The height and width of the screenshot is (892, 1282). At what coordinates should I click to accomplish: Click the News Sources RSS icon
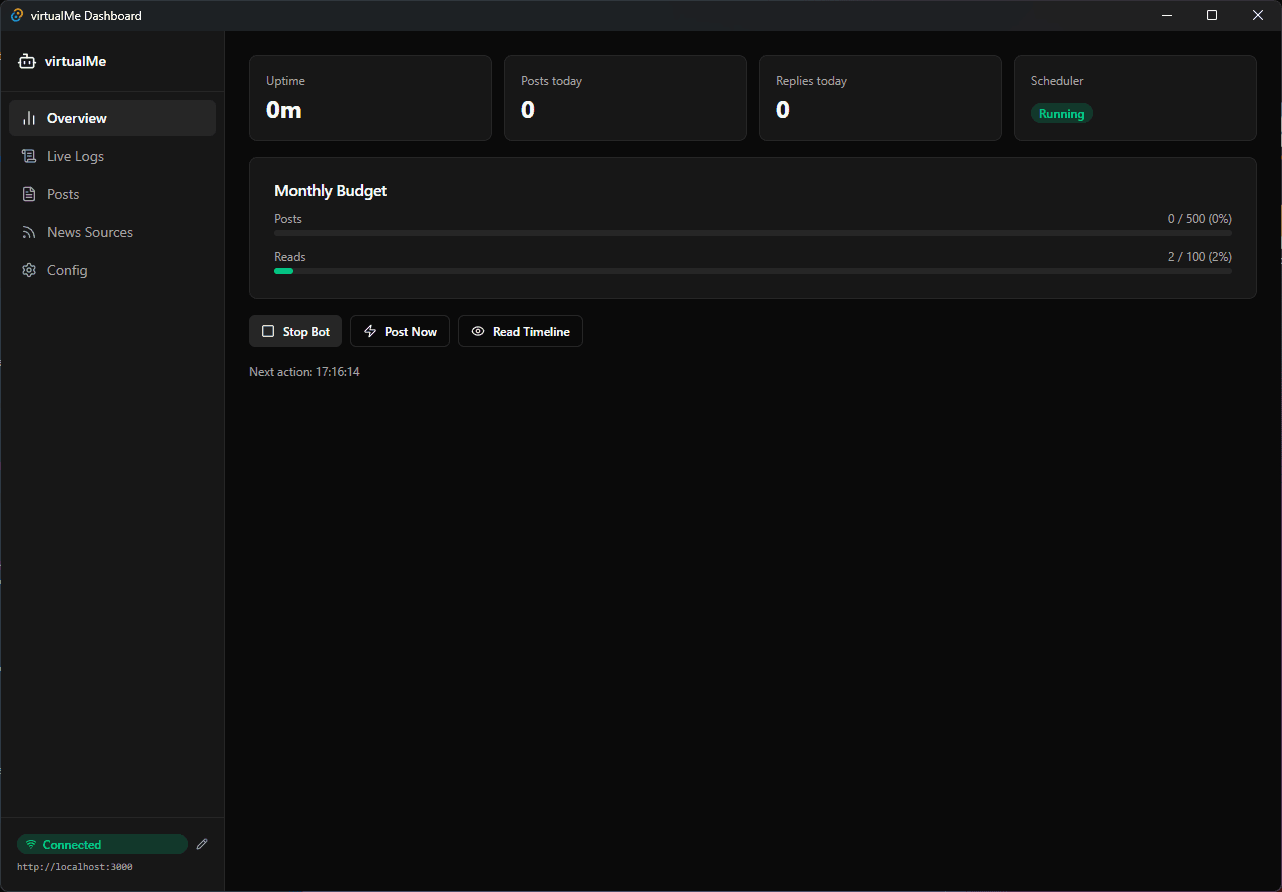tap(29, 232)
